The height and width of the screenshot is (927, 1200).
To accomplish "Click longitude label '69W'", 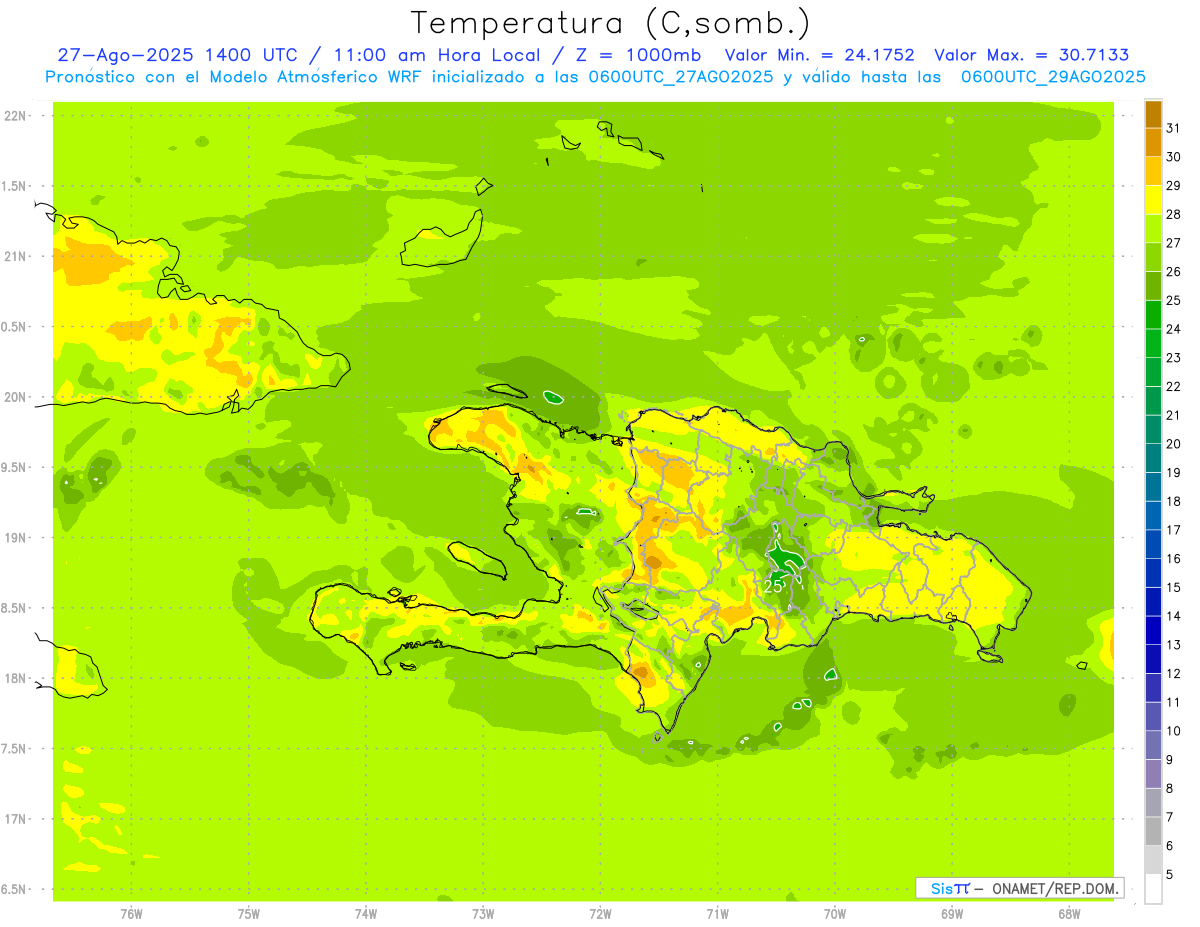I will click(x=952, y=914).
